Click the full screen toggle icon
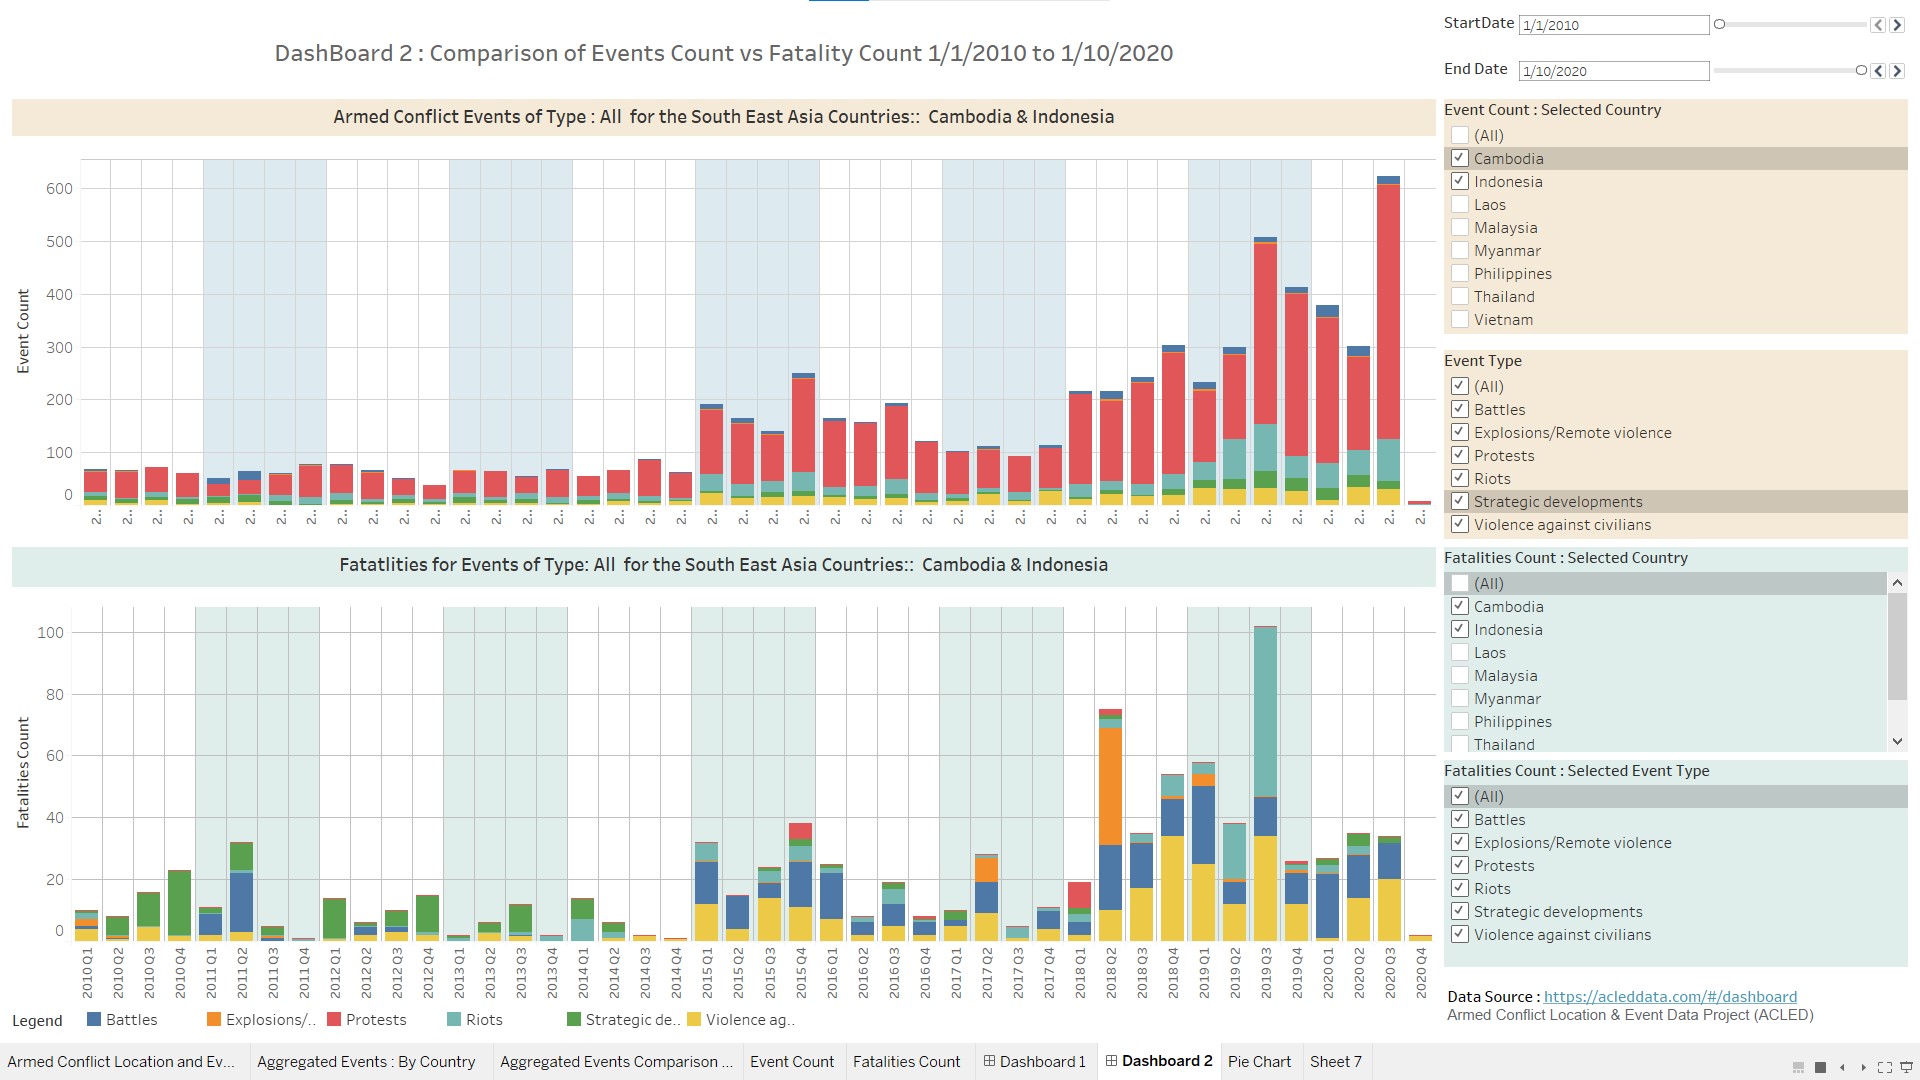The width and height of the screenshot is (1920, 1080). point(1885,1067)
